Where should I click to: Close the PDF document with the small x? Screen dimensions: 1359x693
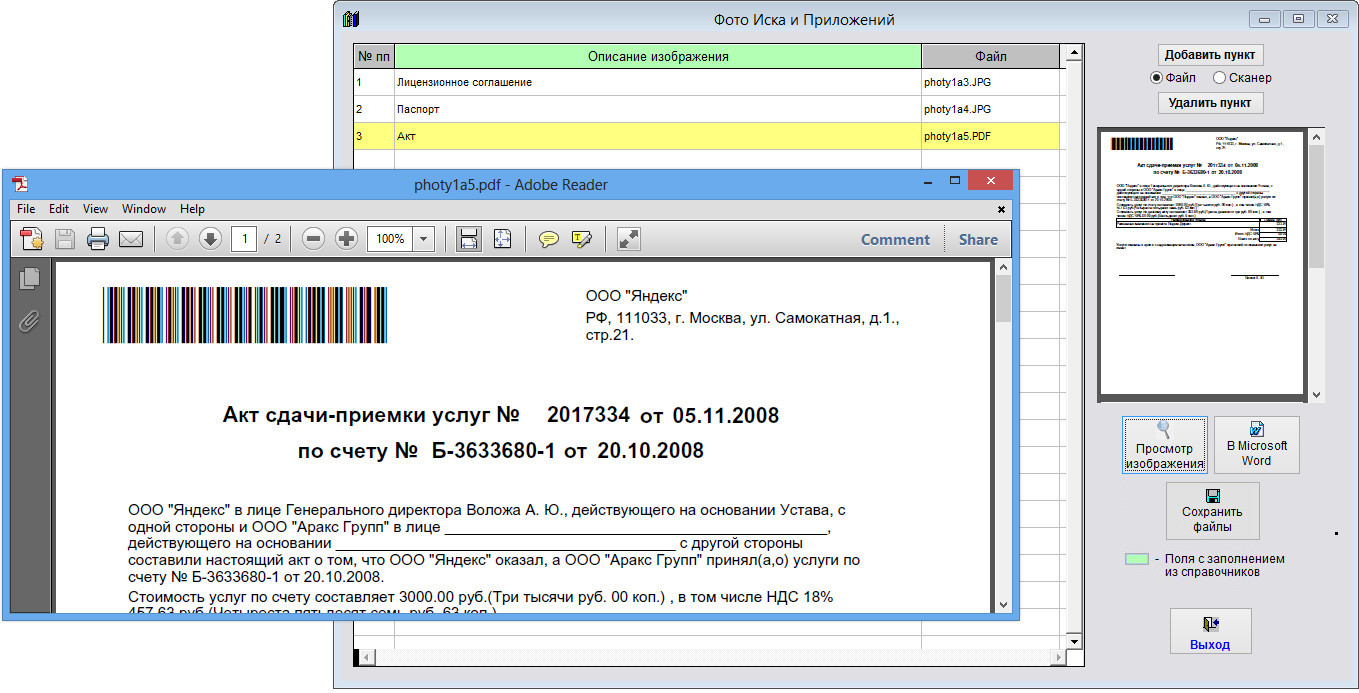[x=1001, y=210]
